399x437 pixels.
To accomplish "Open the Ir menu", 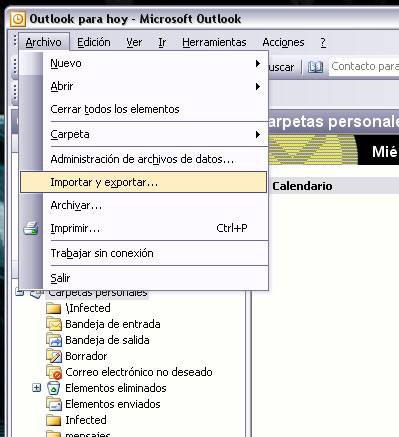I will tap(162, 42).
